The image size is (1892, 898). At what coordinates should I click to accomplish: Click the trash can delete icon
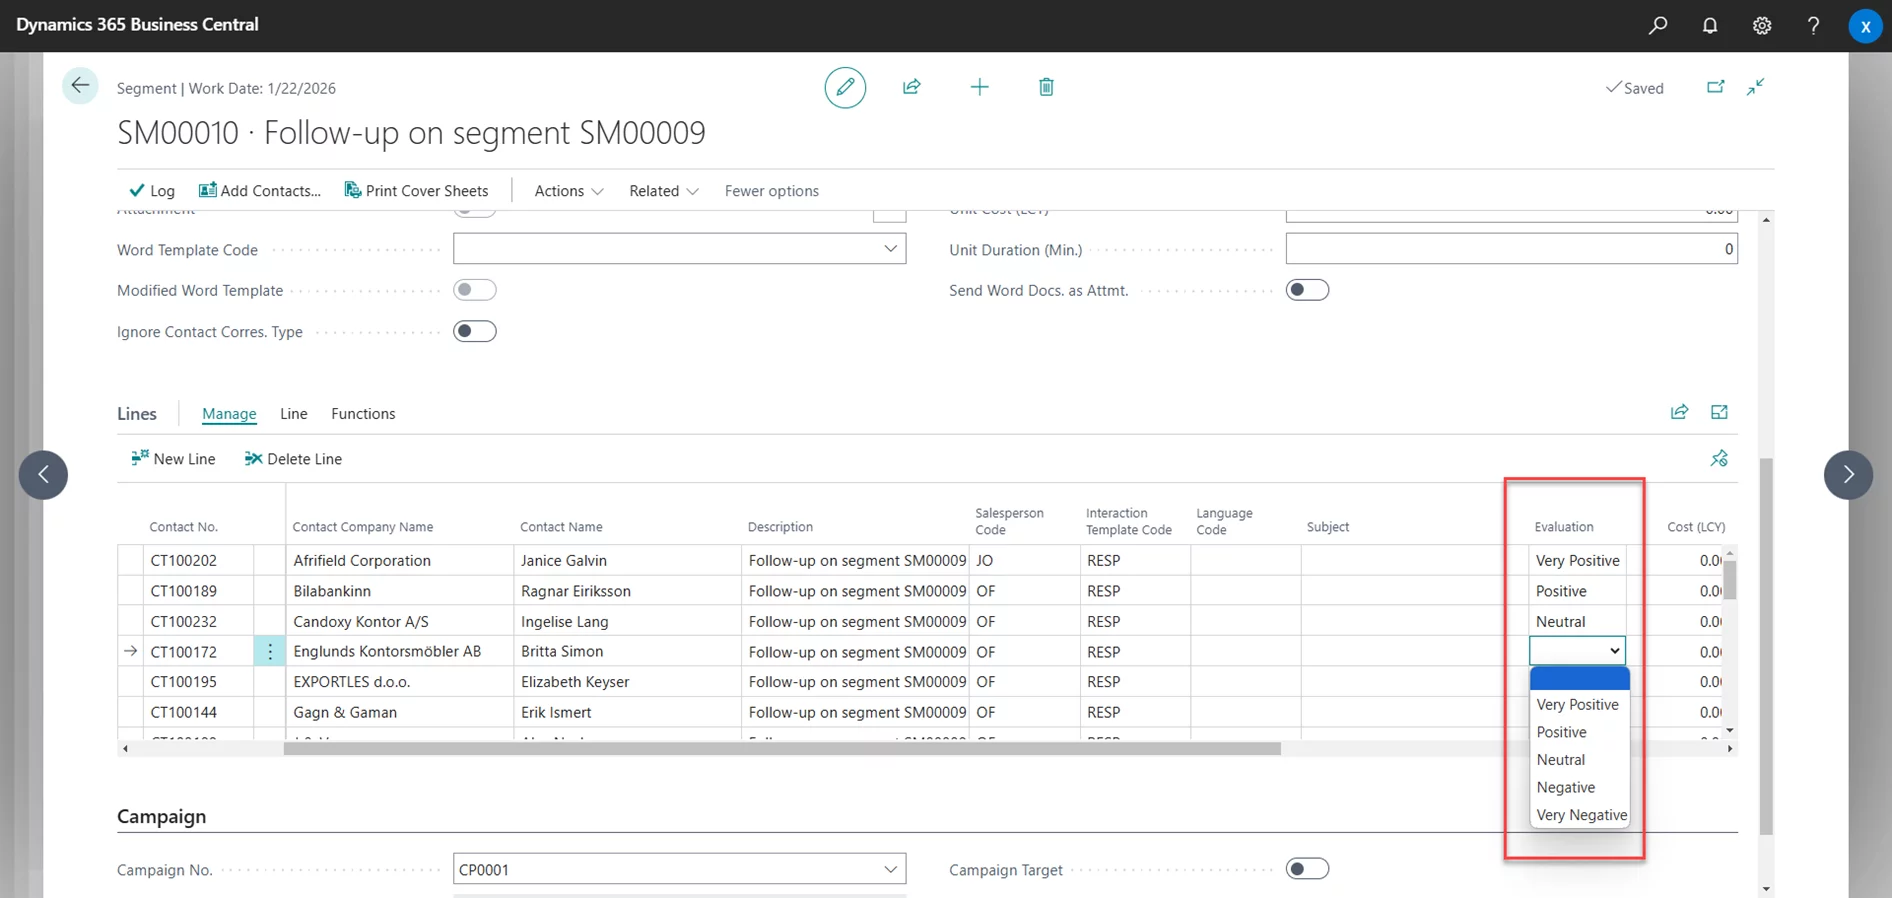click(1046, 88)
